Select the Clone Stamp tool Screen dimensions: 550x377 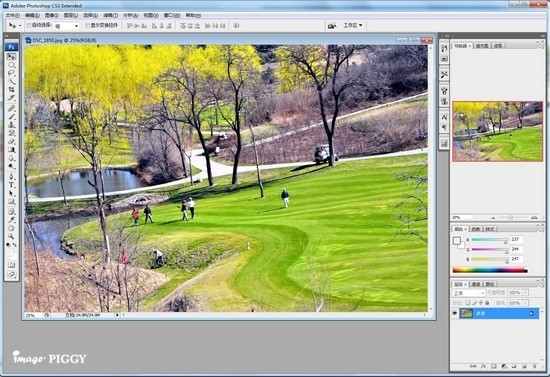[x=11, y=125]
